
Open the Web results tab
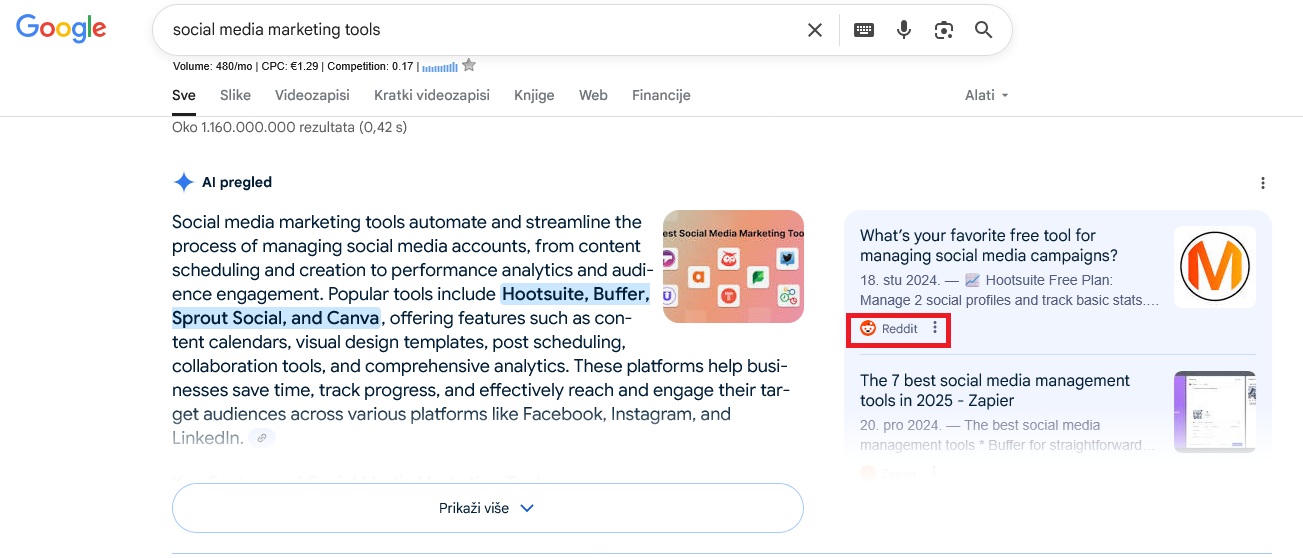tap(593, 95)
